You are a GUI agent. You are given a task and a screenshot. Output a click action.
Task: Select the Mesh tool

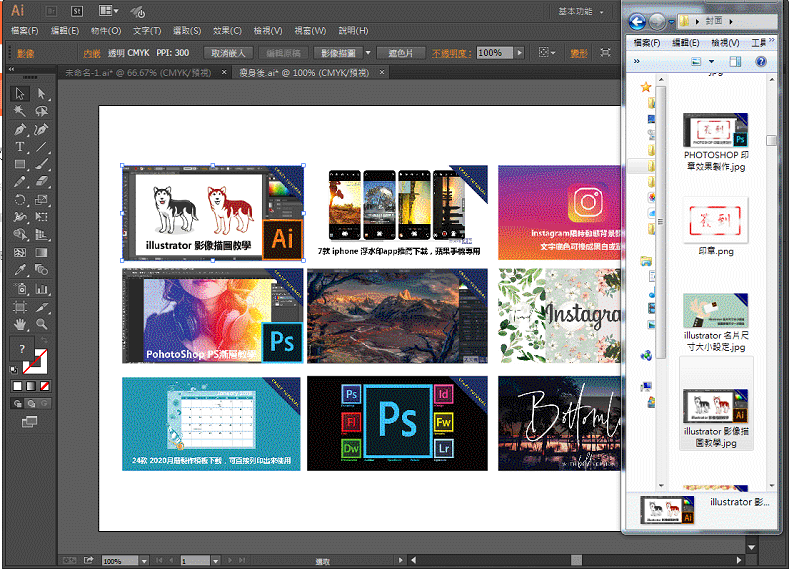coord(20,253)
